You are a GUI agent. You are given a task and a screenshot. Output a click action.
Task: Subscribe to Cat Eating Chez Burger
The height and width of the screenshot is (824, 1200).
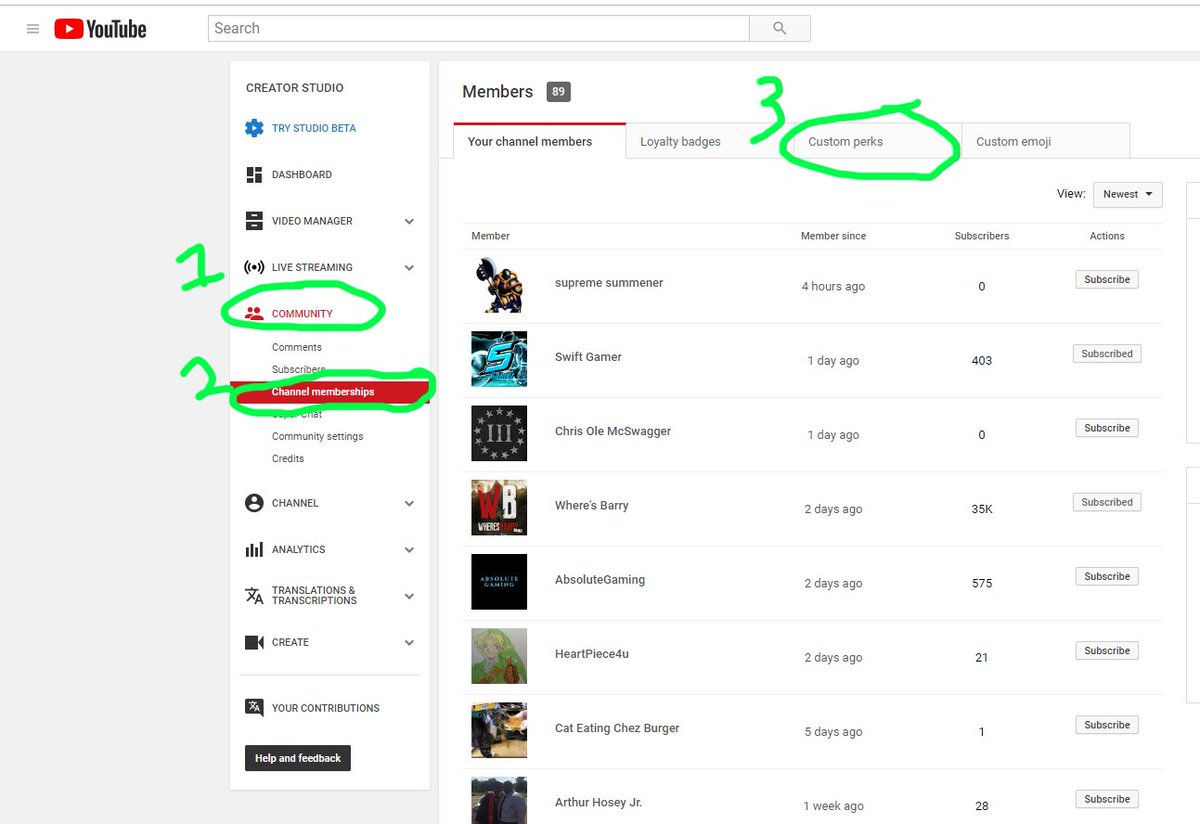coord(1107,725)
